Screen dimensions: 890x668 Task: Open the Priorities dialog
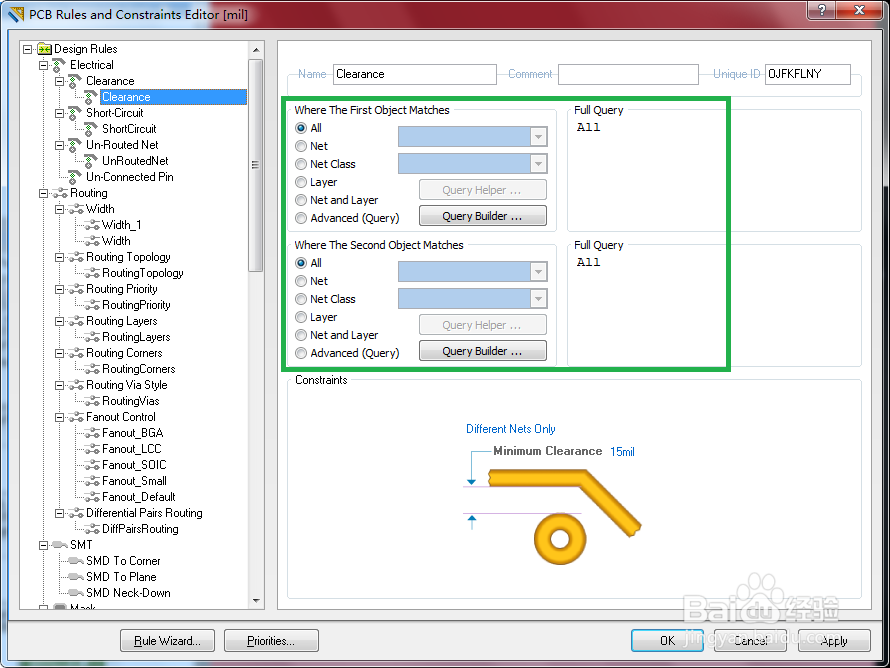coord(271,641)
